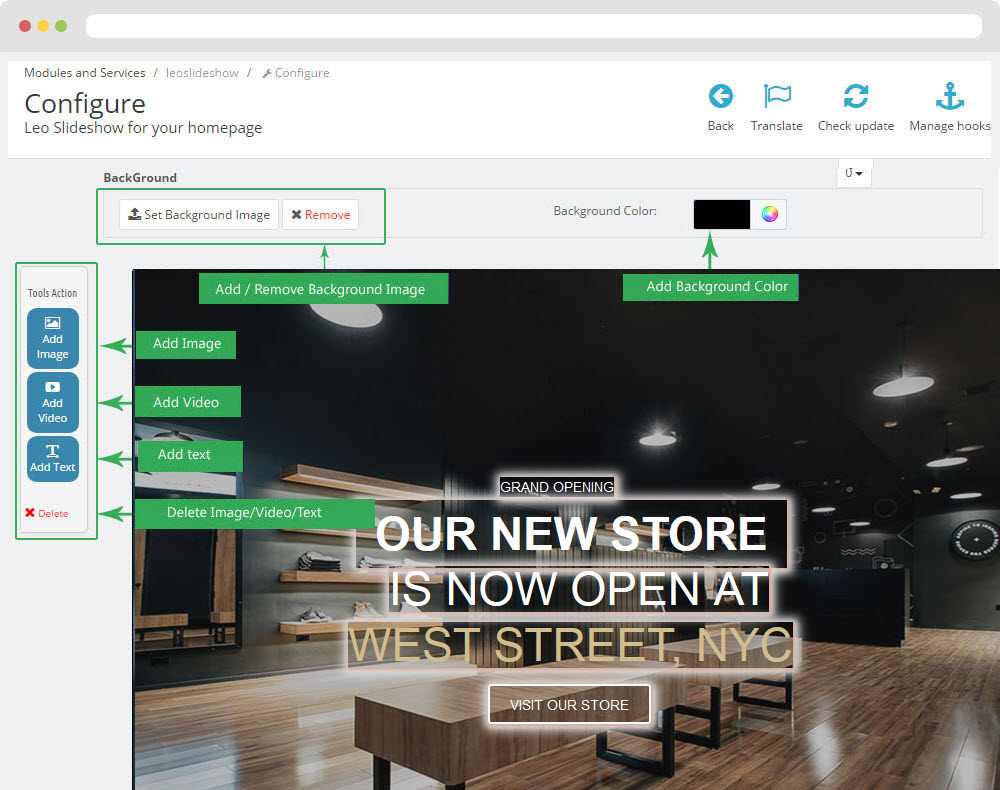Select the OUR NEW STORE text layer

click(571, 534)
